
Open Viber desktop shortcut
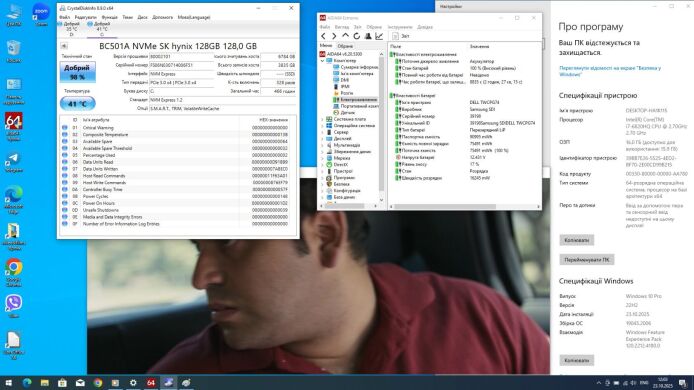(x=14, y=306)
